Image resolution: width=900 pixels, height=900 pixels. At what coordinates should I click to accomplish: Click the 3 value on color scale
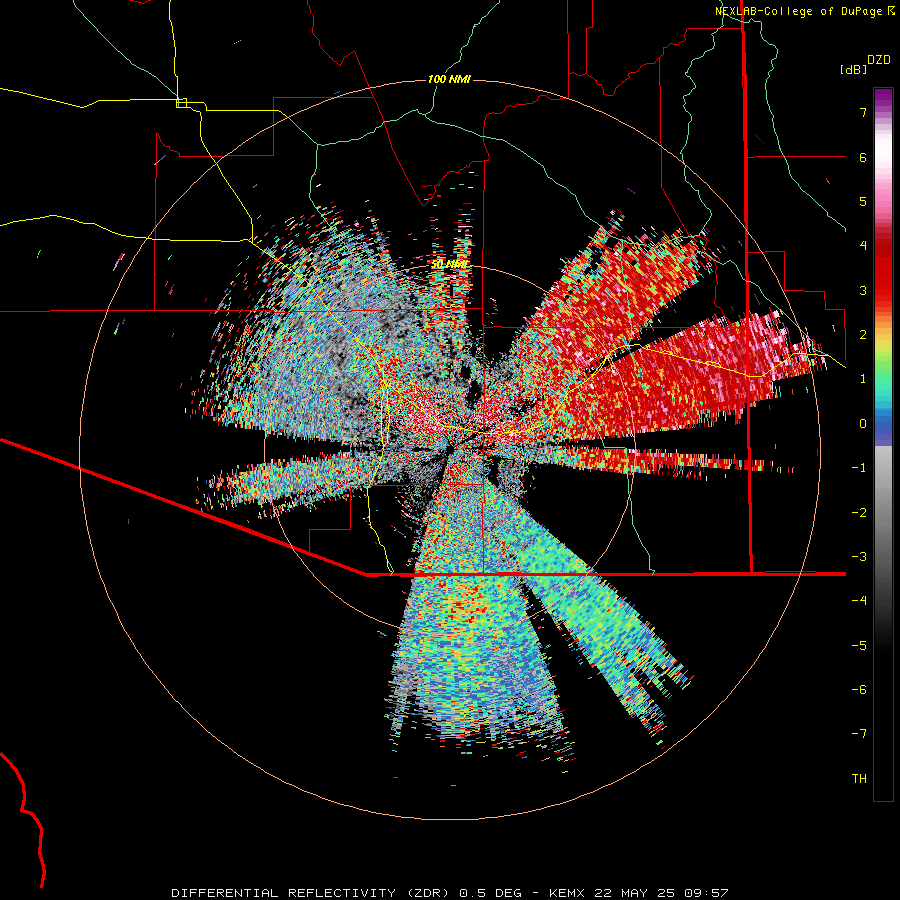[x=863, y=290]
